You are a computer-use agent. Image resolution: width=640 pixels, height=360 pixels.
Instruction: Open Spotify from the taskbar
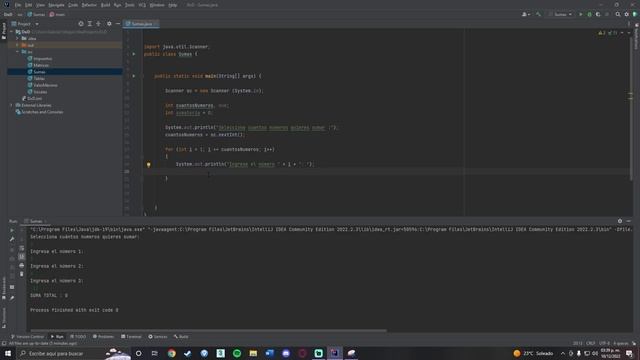pyautogui.click(x=237, y=353)
